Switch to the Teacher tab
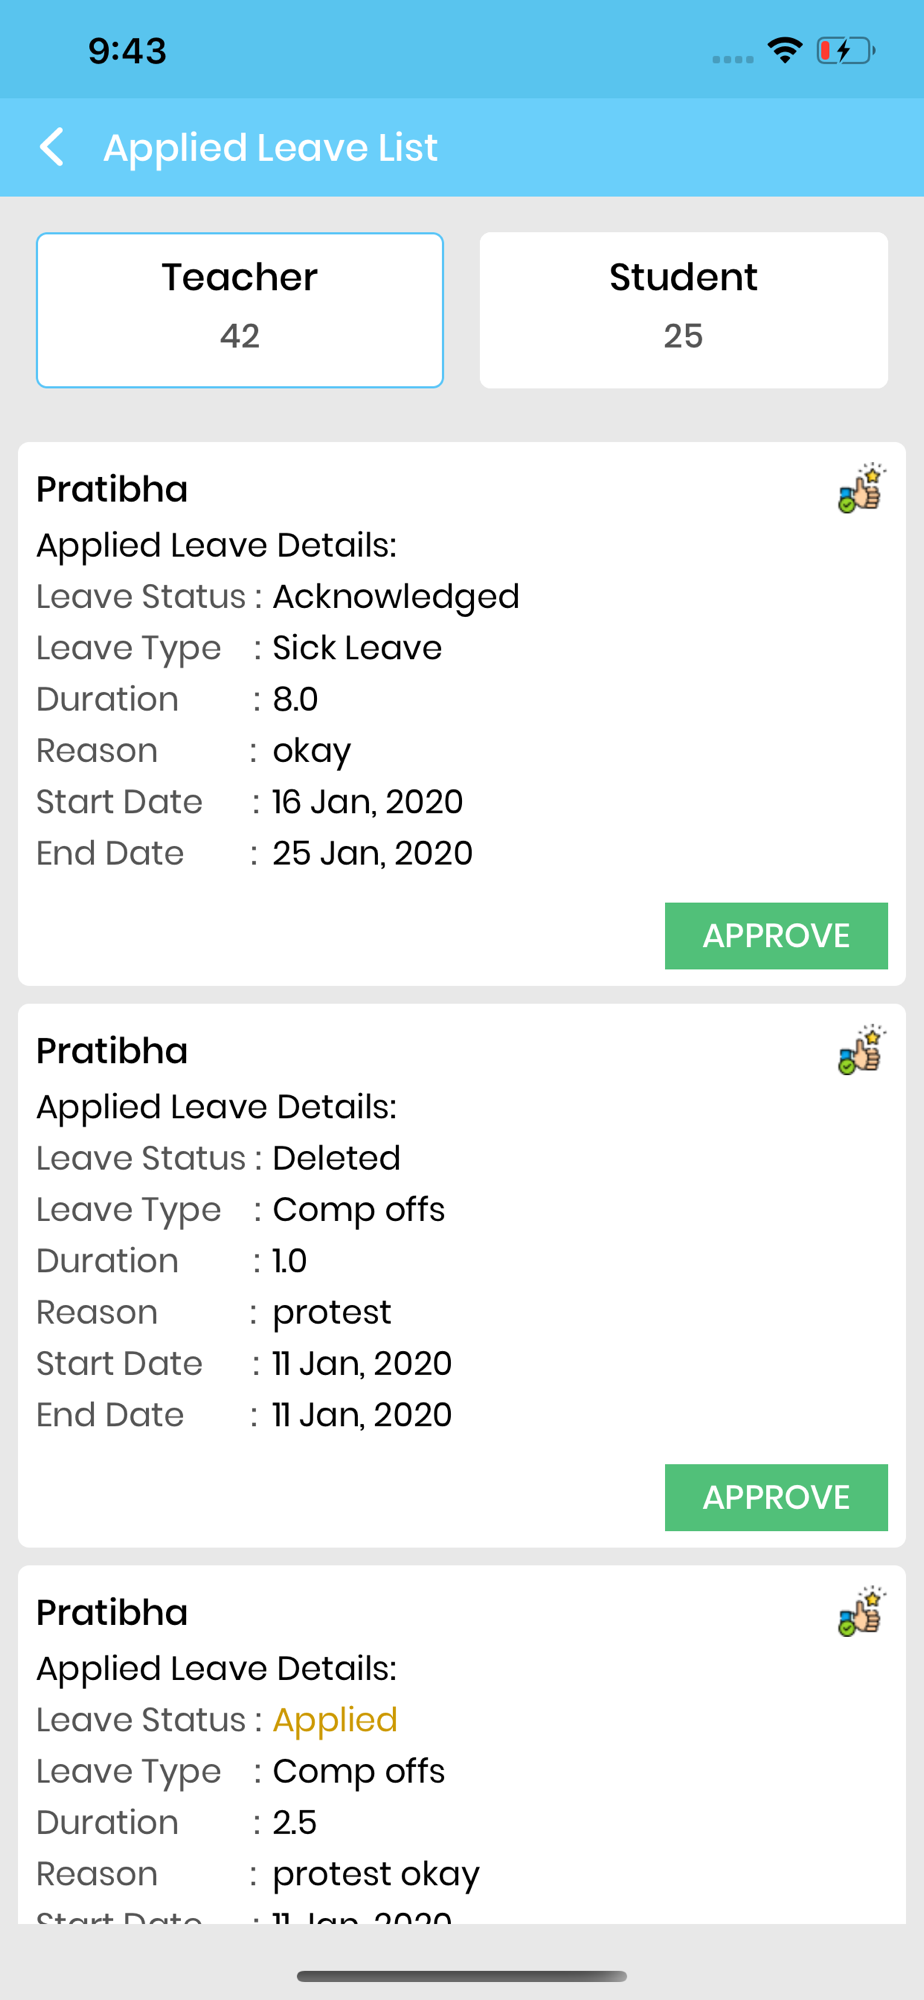 pos(240,310)
